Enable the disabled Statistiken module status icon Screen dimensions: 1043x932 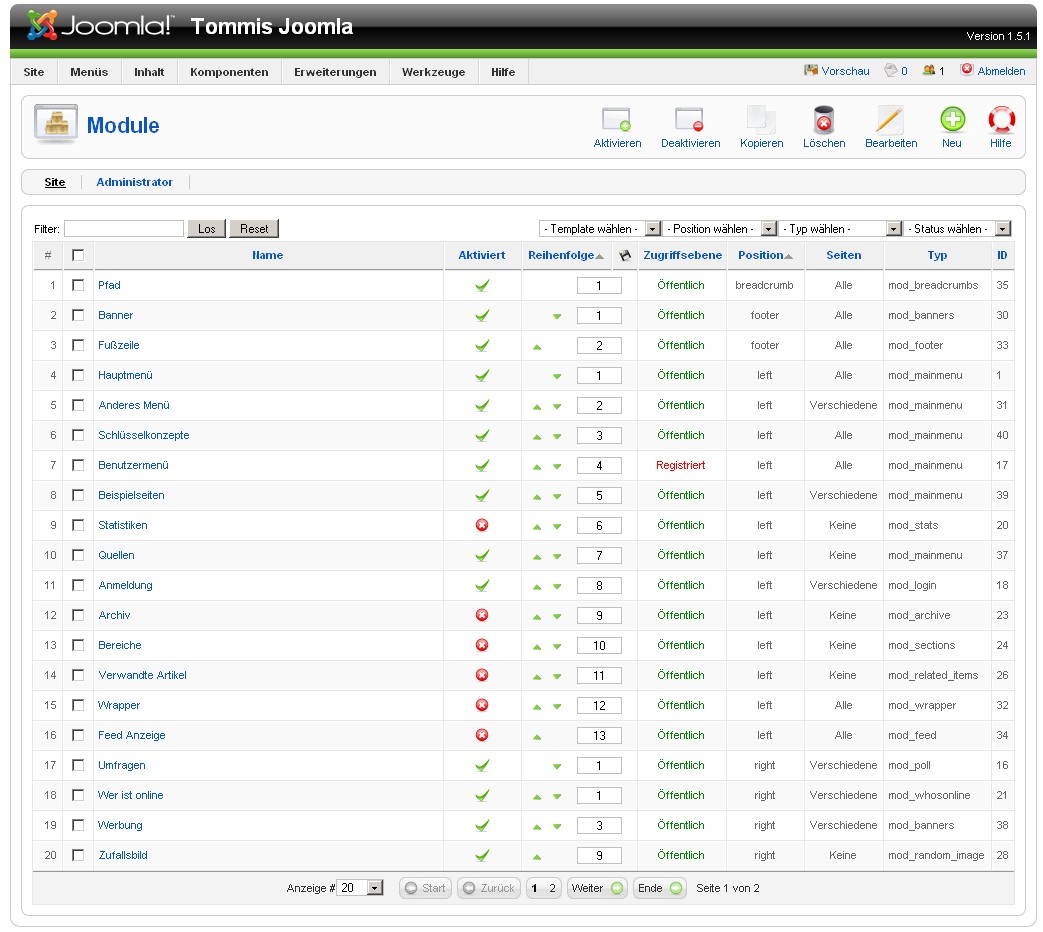click(482, 525)
